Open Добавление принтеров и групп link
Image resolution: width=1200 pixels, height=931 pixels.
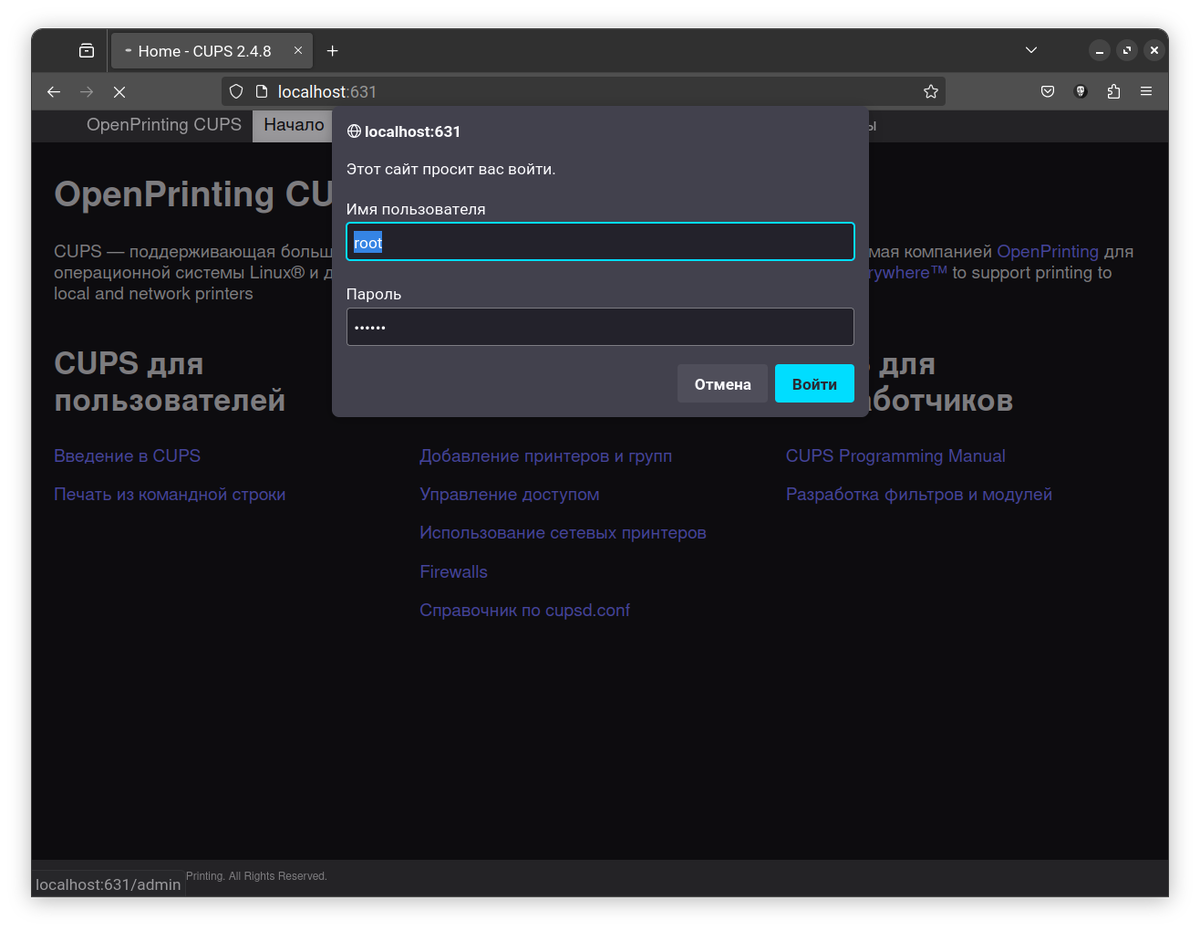[546, 456]
